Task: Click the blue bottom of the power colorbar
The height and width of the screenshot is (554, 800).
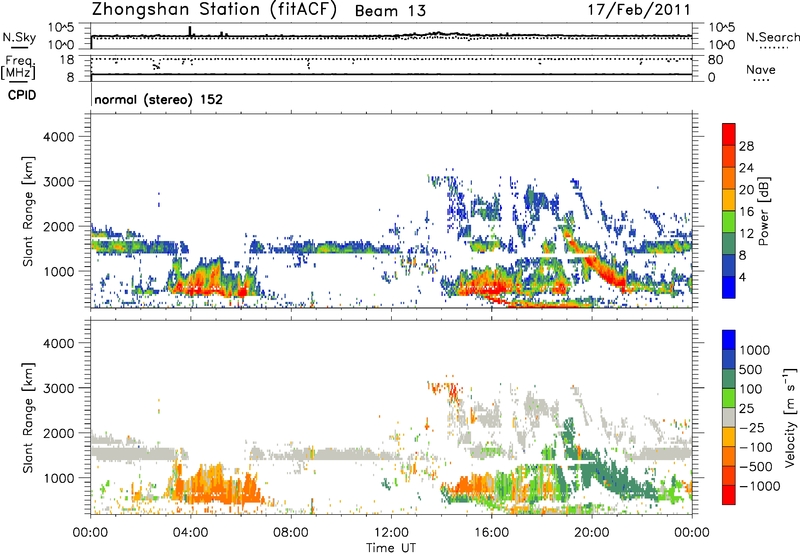Action: click(729, 287)
